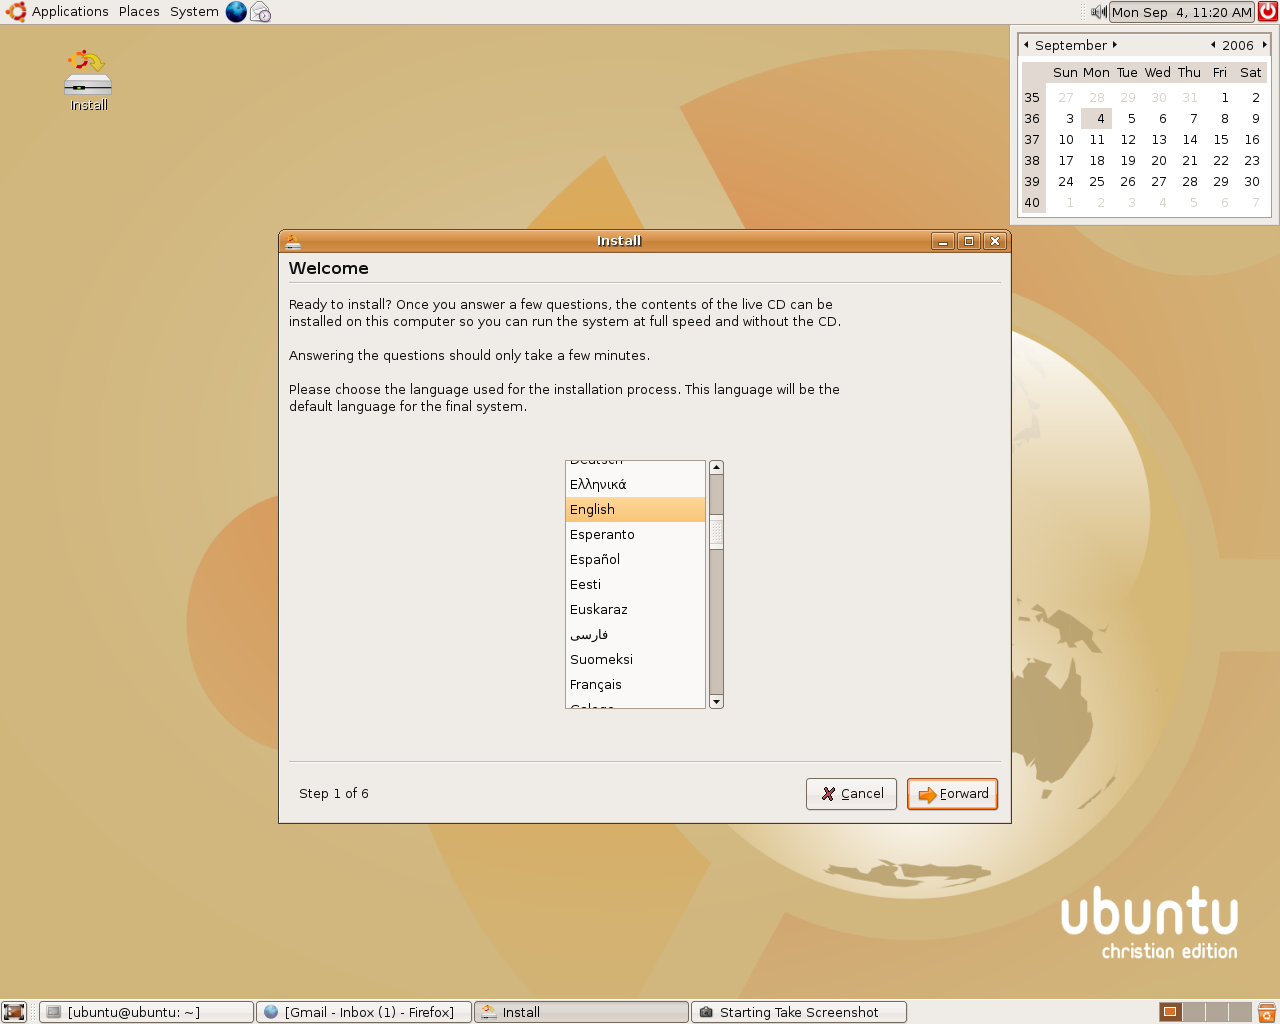Switch to Starting Take Screenshot task
Viewport: 1280px width, 1024px height.
[799, 1012]
